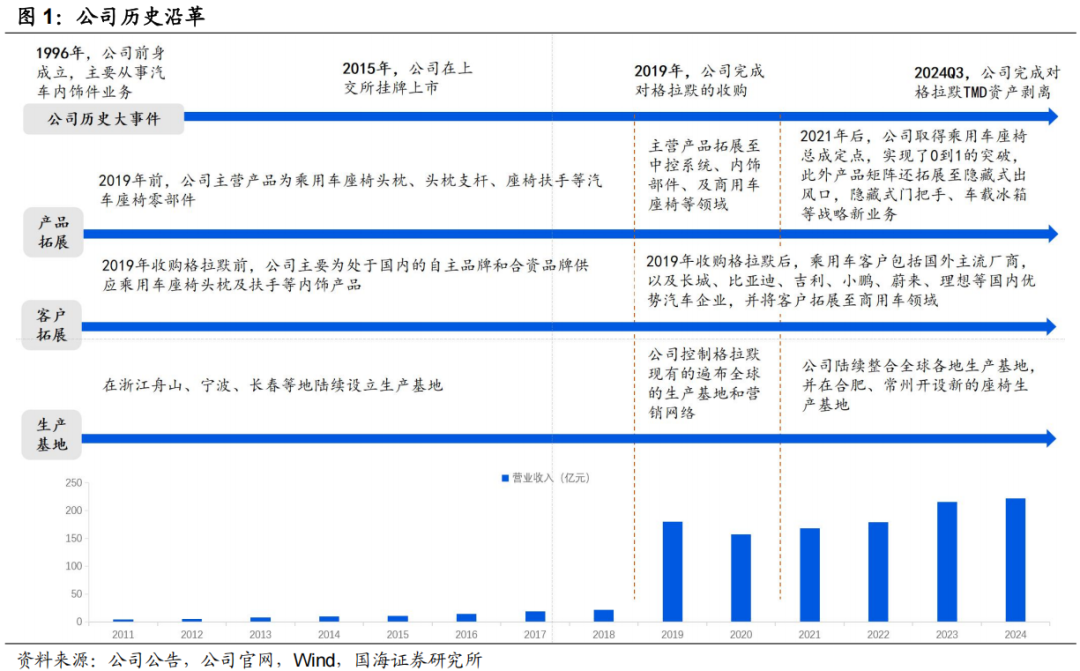Viewport: 1080px width, 671px height.
Task: Click the 2019年前 主营产品 description text
Action: 351,190
